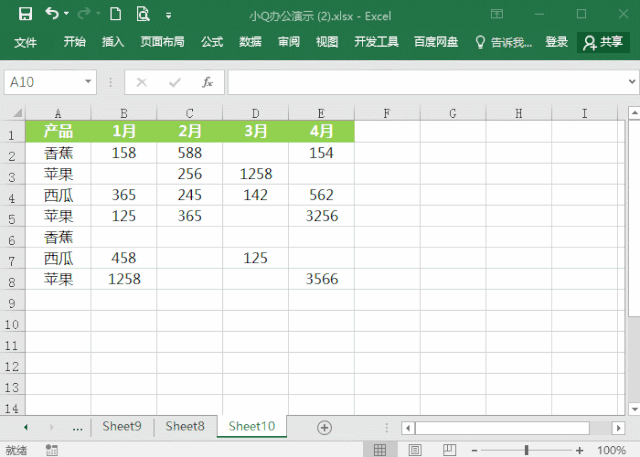Click the 产品 header cell
640x457 pixels.
point(58,131)
